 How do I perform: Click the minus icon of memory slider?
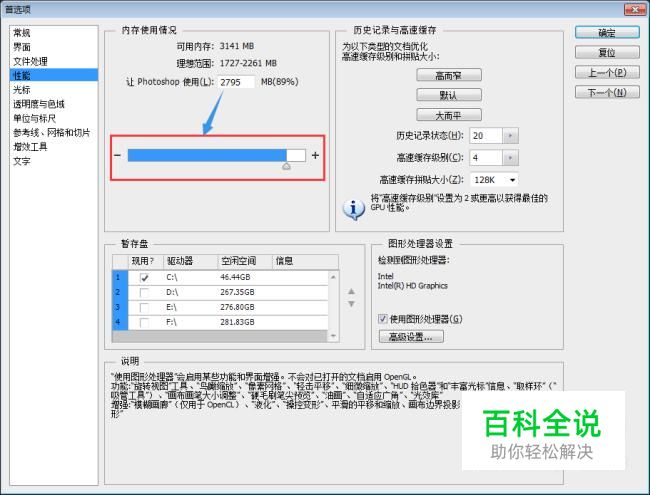tap(118, 155)
